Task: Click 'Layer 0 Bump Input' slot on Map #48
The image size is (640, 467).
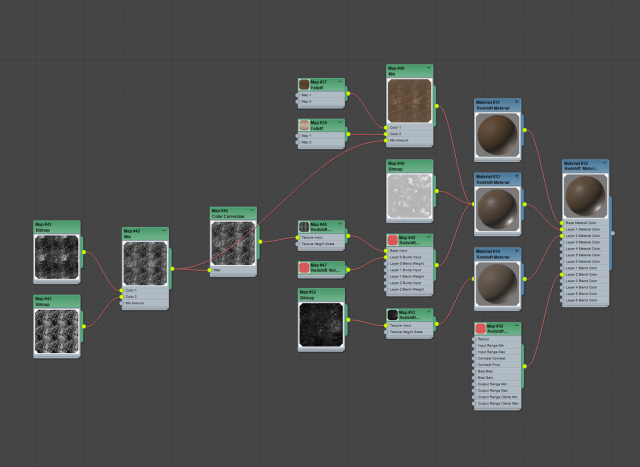Action: pyautogui.click(x=409, y=257)
